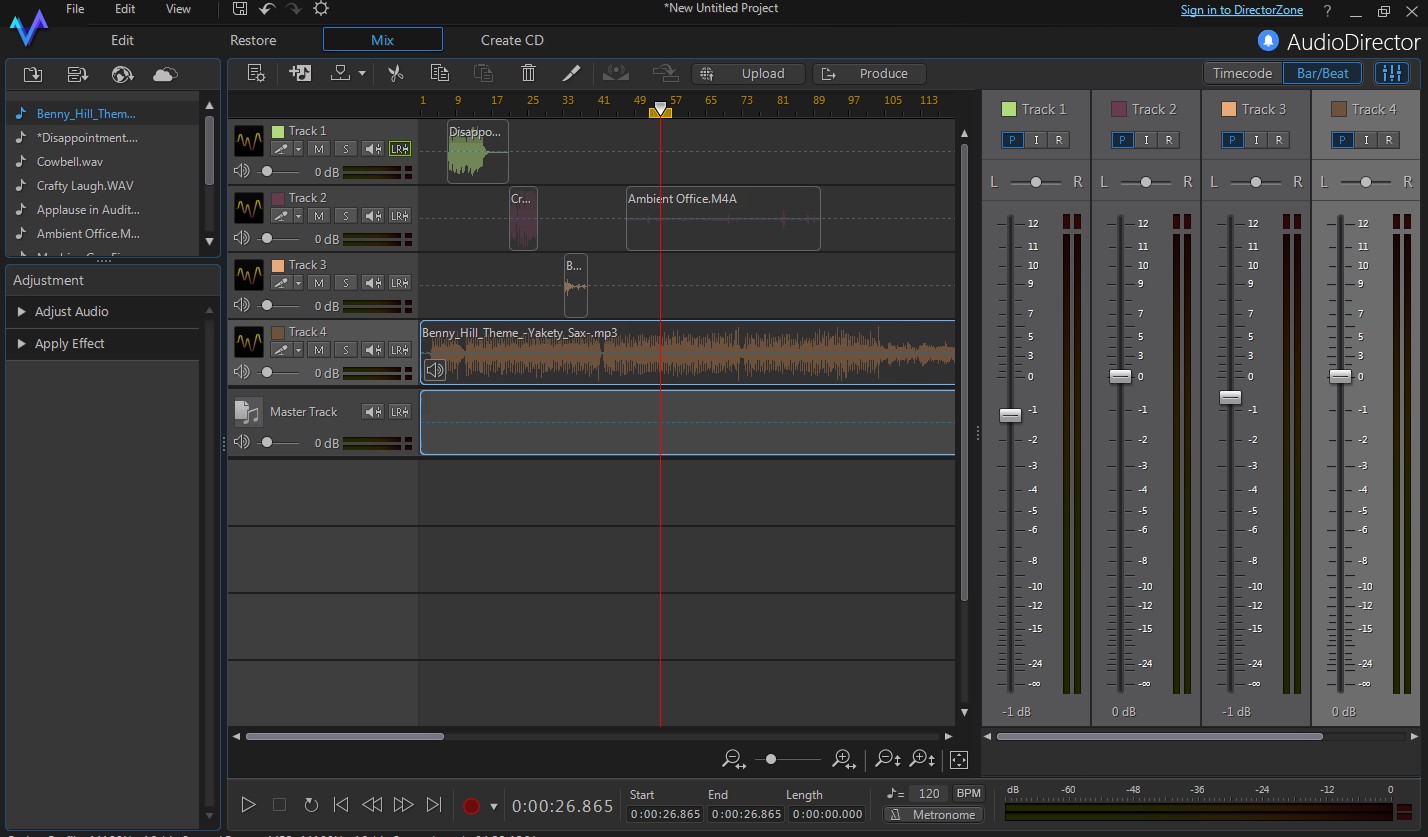Image resolution: width=1428 pixels, height=837 pixels.
Task: Open the download from DirectorZone globe icon
Action: point(122,74)
